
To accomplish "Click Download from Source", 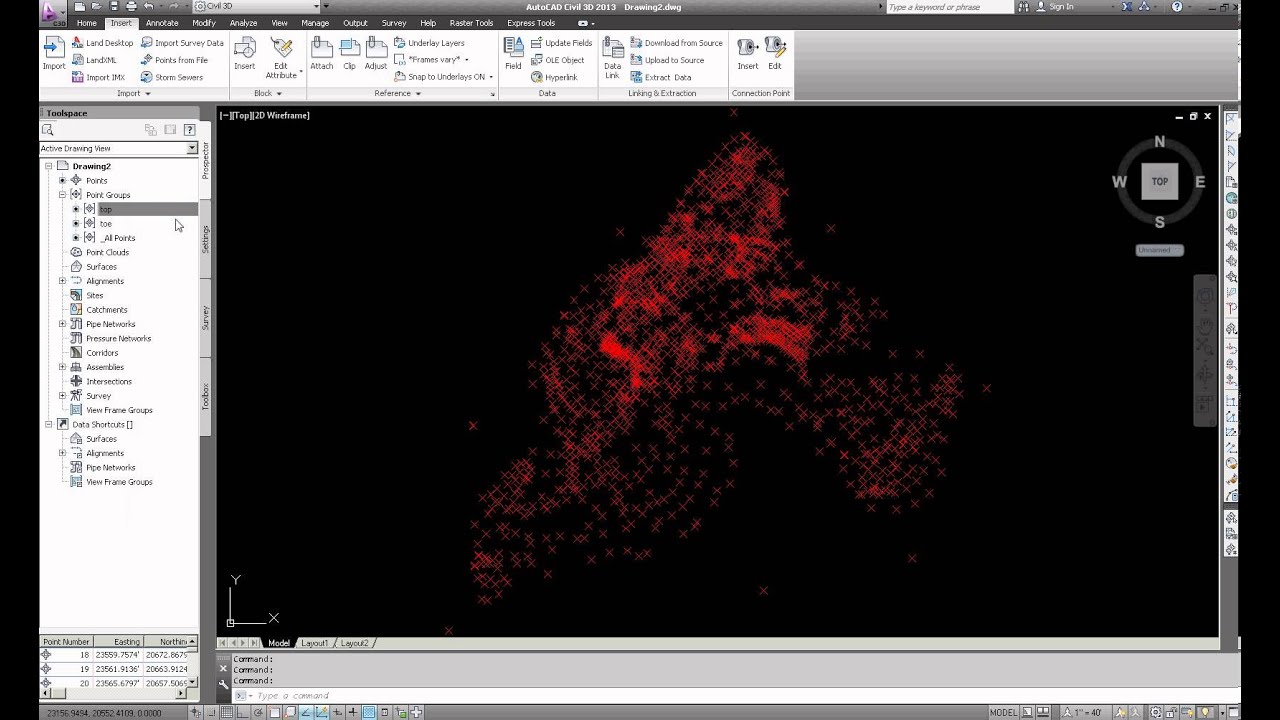I will point(676,43).
